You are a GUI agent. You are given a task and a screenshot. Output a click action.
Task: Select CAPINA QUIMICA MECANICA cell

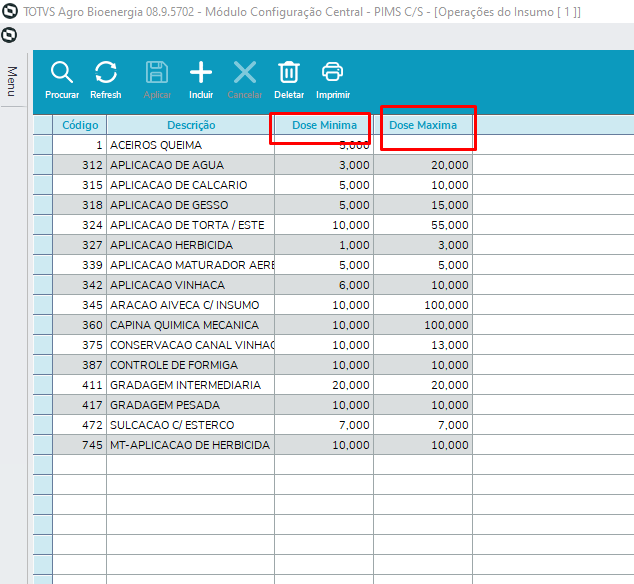(190, 325)
